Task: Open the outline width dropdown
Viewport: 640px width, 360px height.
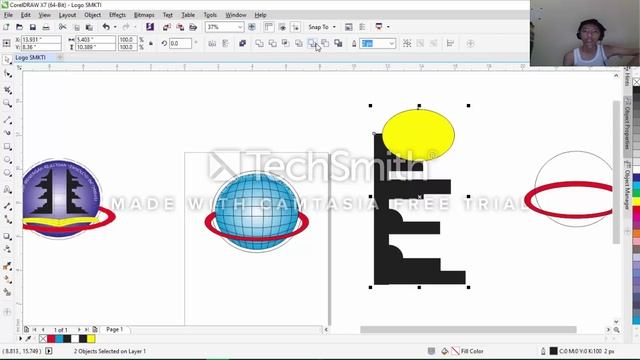Action: point(391,43)
